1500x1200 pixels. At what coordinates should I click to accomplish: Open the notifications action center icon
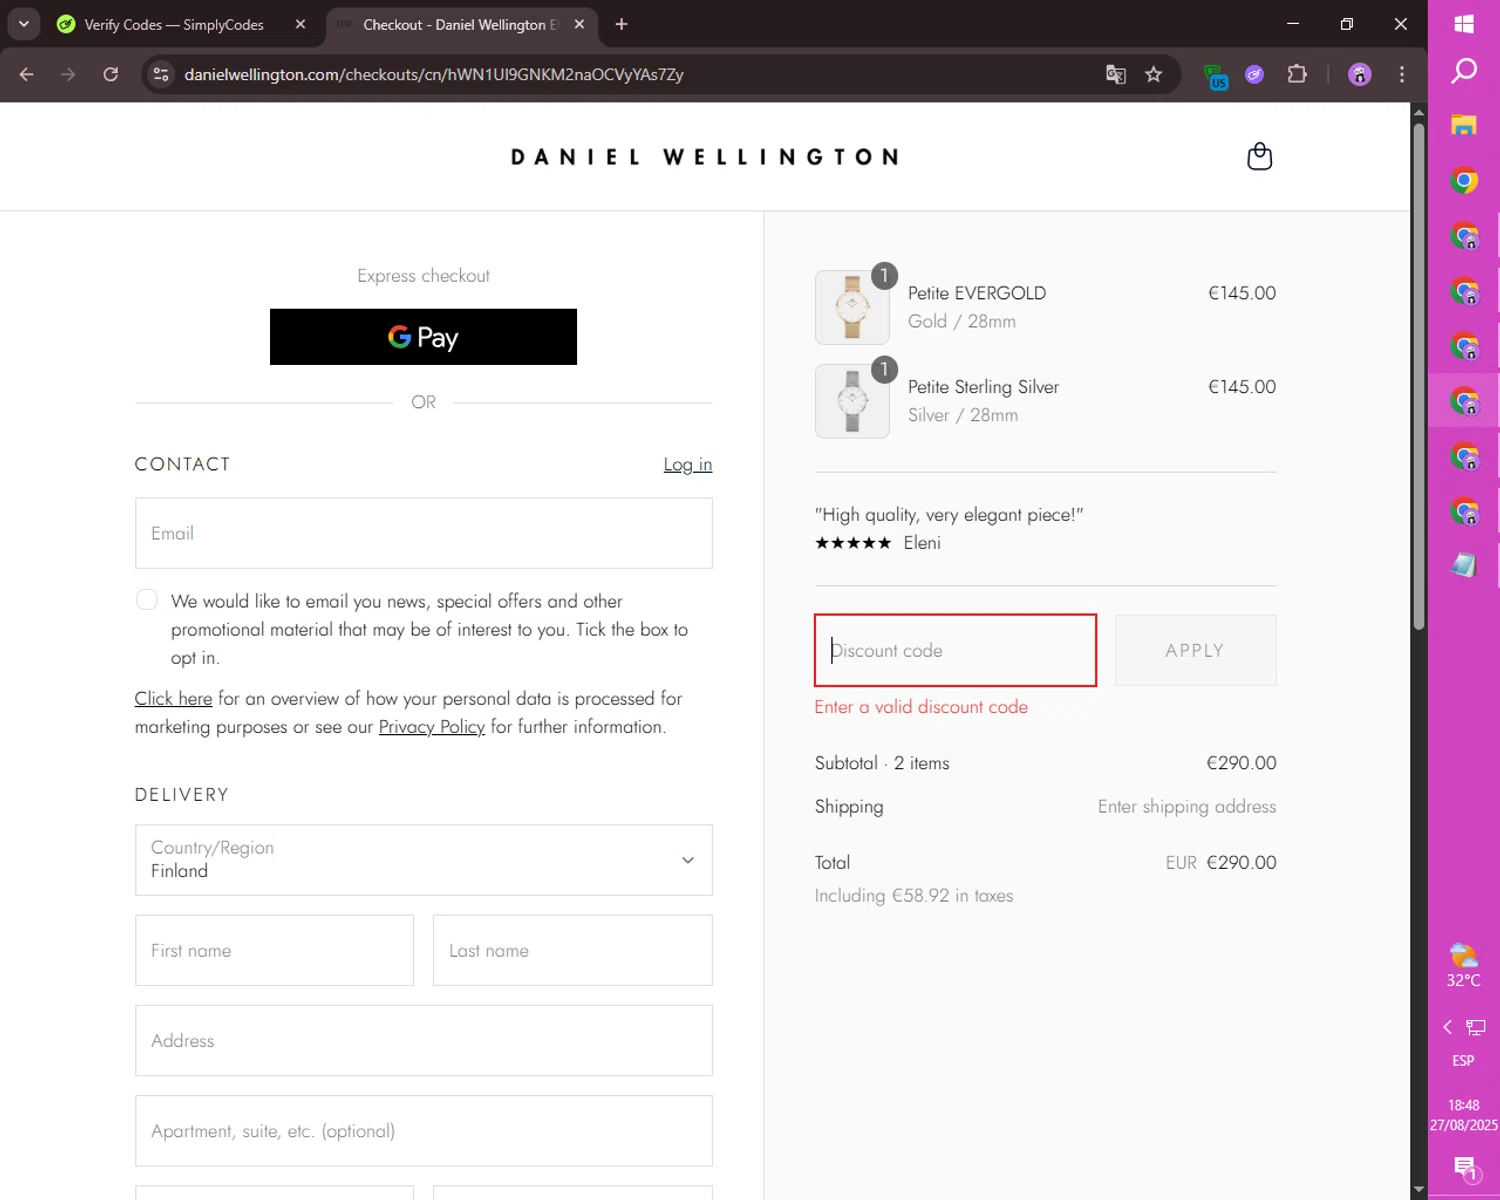tap(1466, 1167)
